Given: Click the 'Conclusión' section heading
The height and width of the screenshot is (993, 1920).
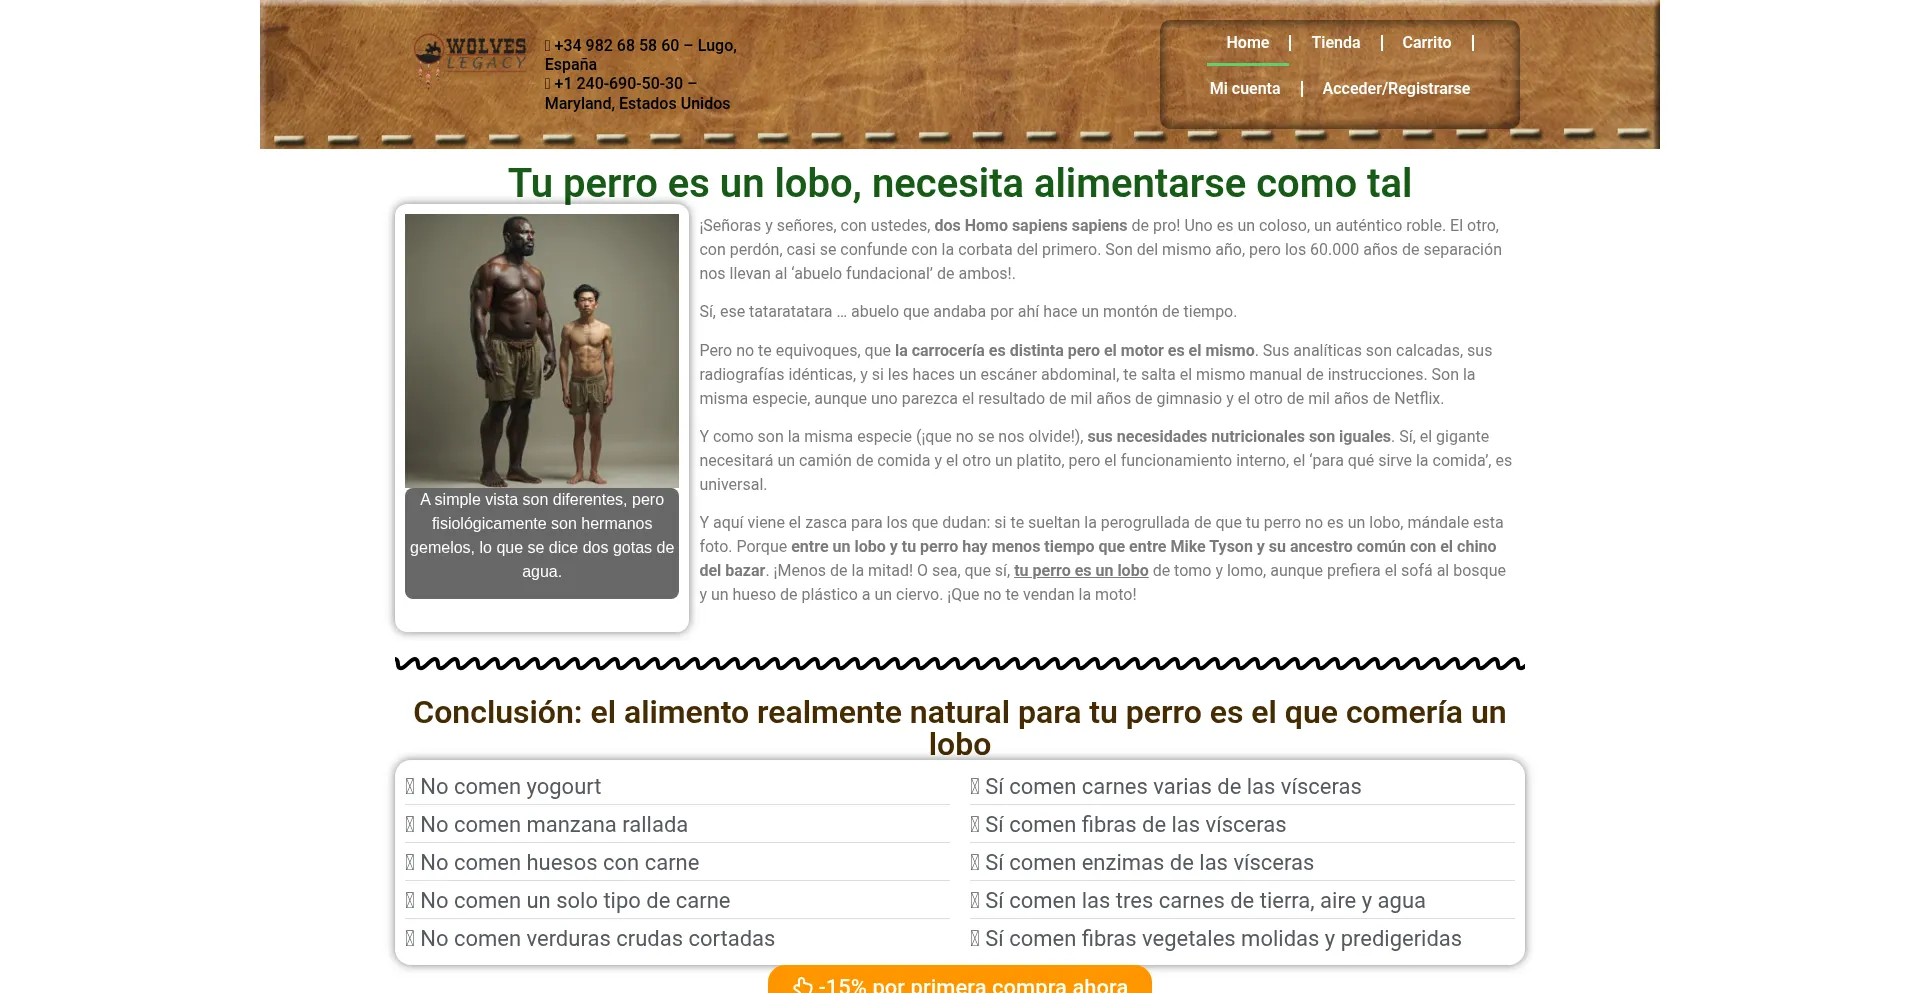Looking at the screenshot, I should [960, 728].
